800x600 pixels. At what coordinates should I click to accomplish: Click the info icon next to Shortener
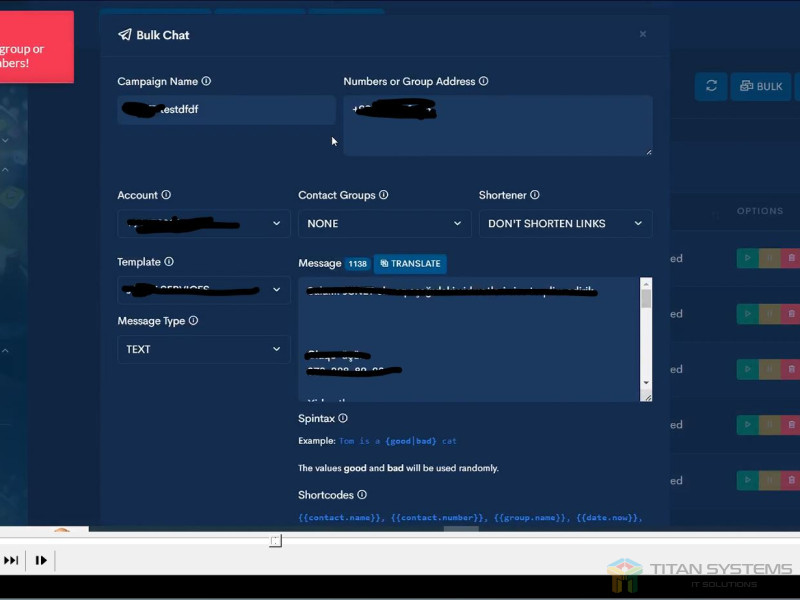[535, 196]
